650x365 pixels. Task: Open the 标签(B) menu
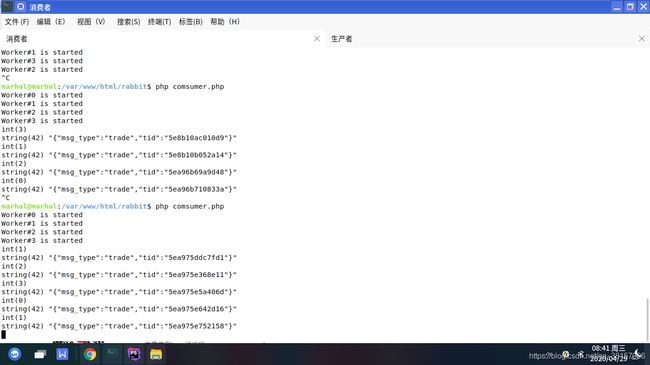(191, 22)
